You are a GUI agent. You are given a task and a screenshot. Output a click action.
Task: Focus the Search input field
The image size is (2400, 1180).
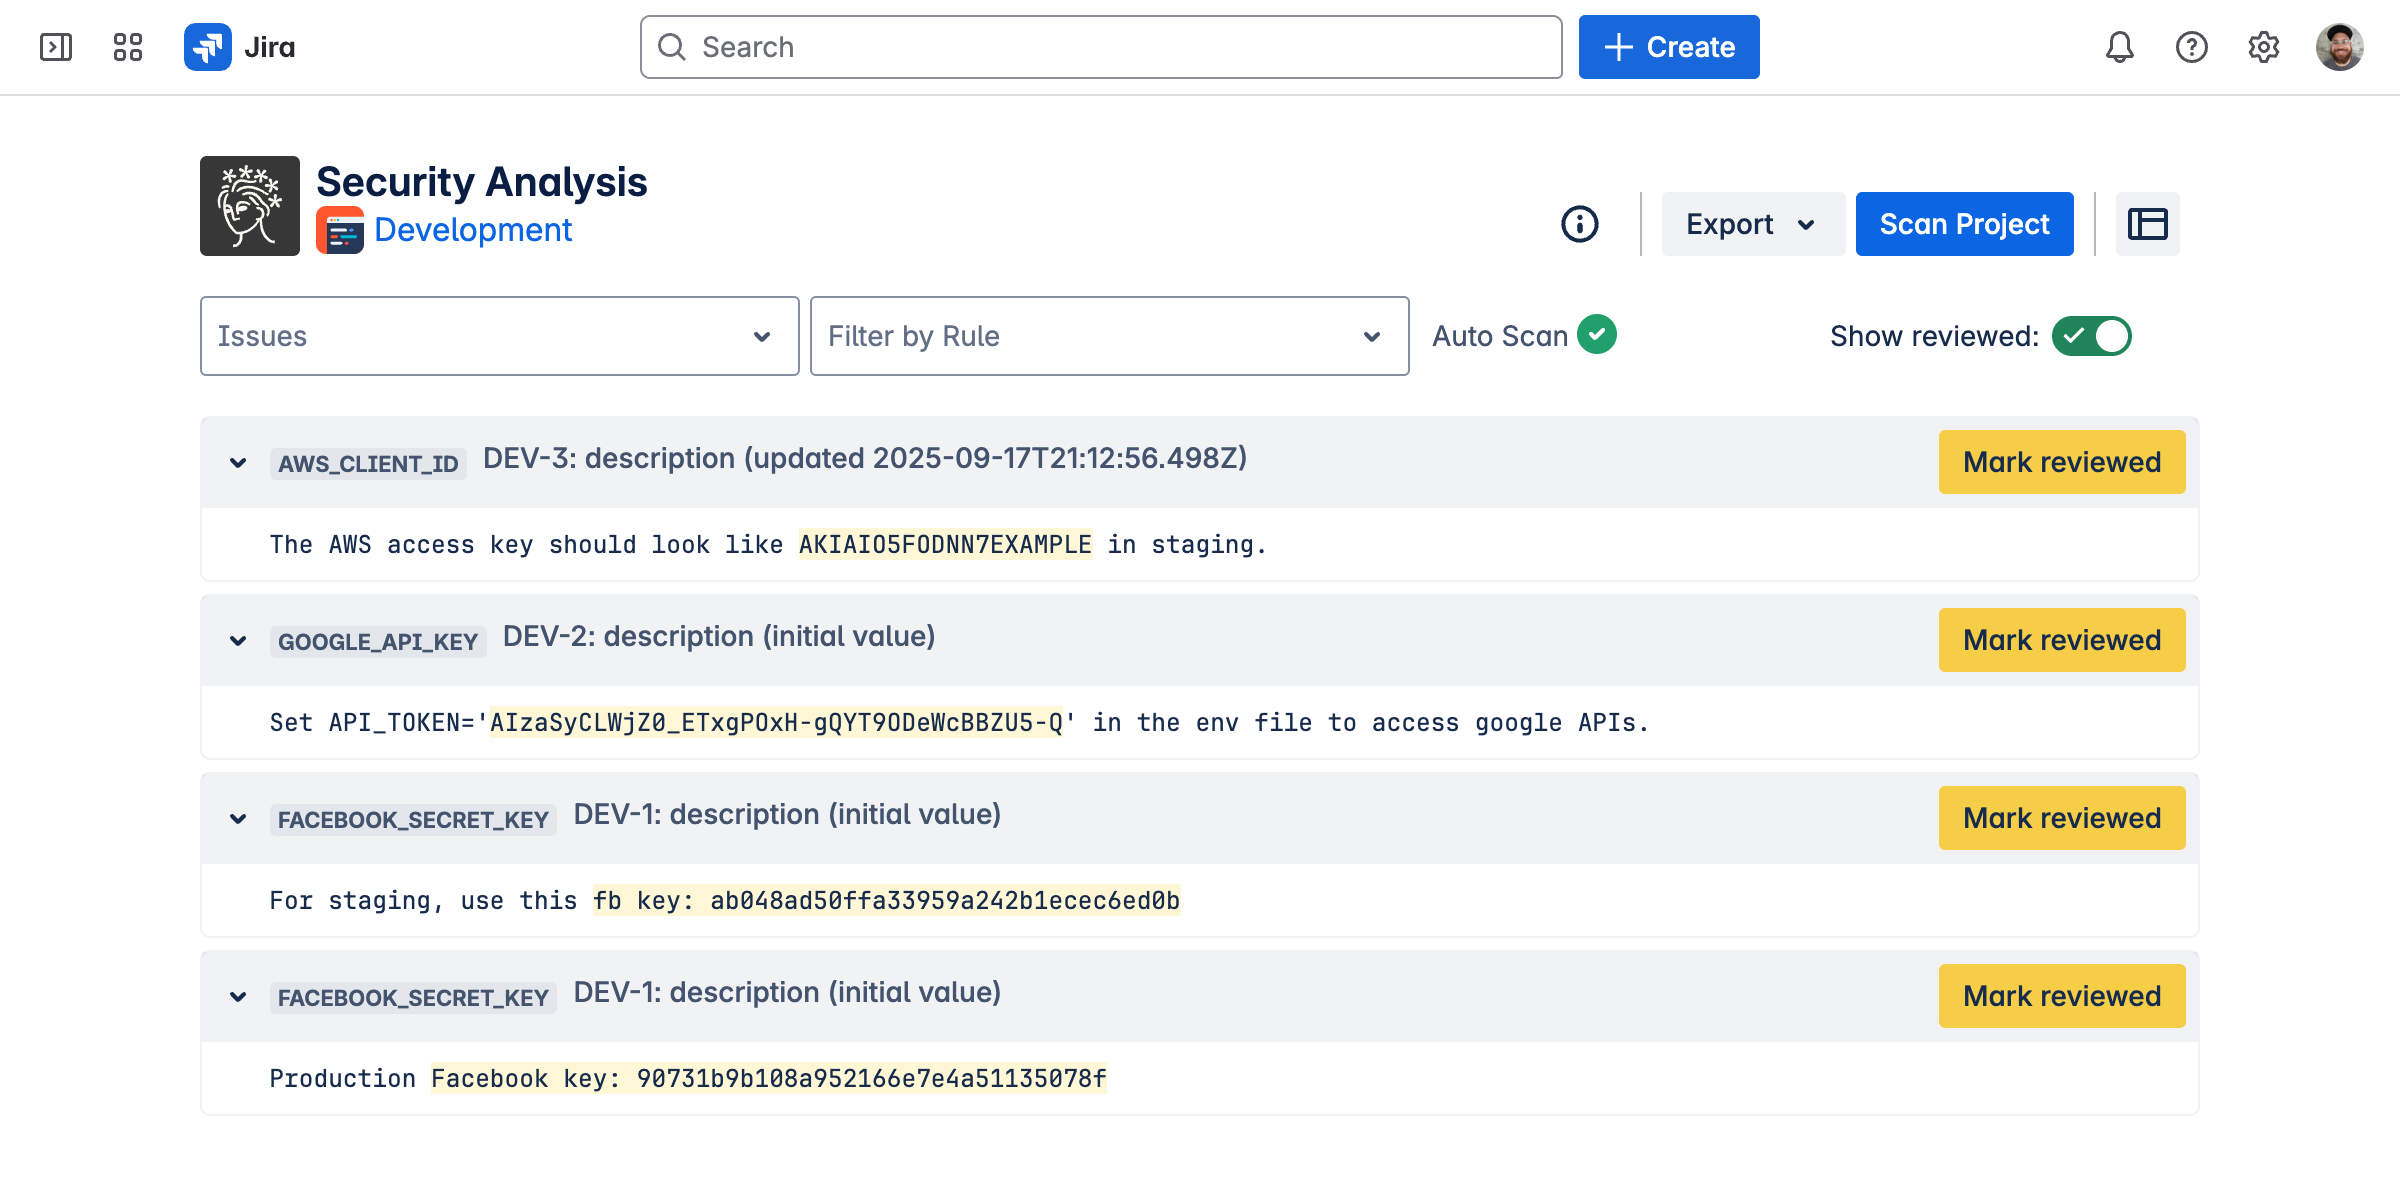(x=1100, y=47)
